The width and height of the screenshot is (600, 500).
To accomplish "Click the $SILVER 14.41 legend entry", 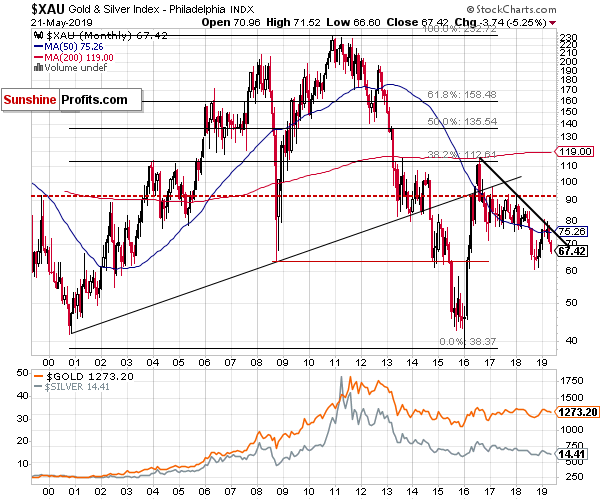I will point(72,387).
